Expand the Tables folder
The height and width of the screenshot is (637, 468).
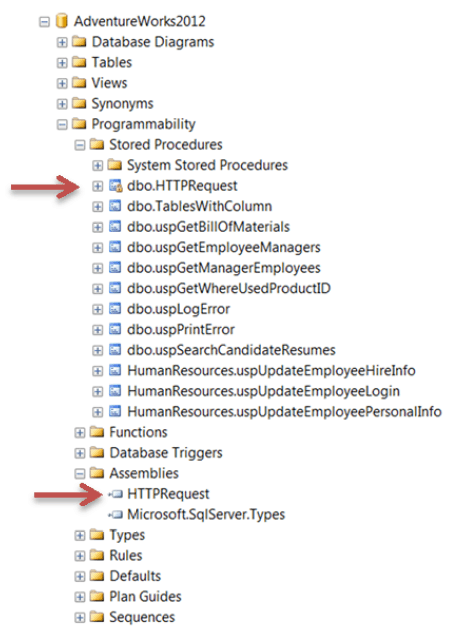point(62,63)
